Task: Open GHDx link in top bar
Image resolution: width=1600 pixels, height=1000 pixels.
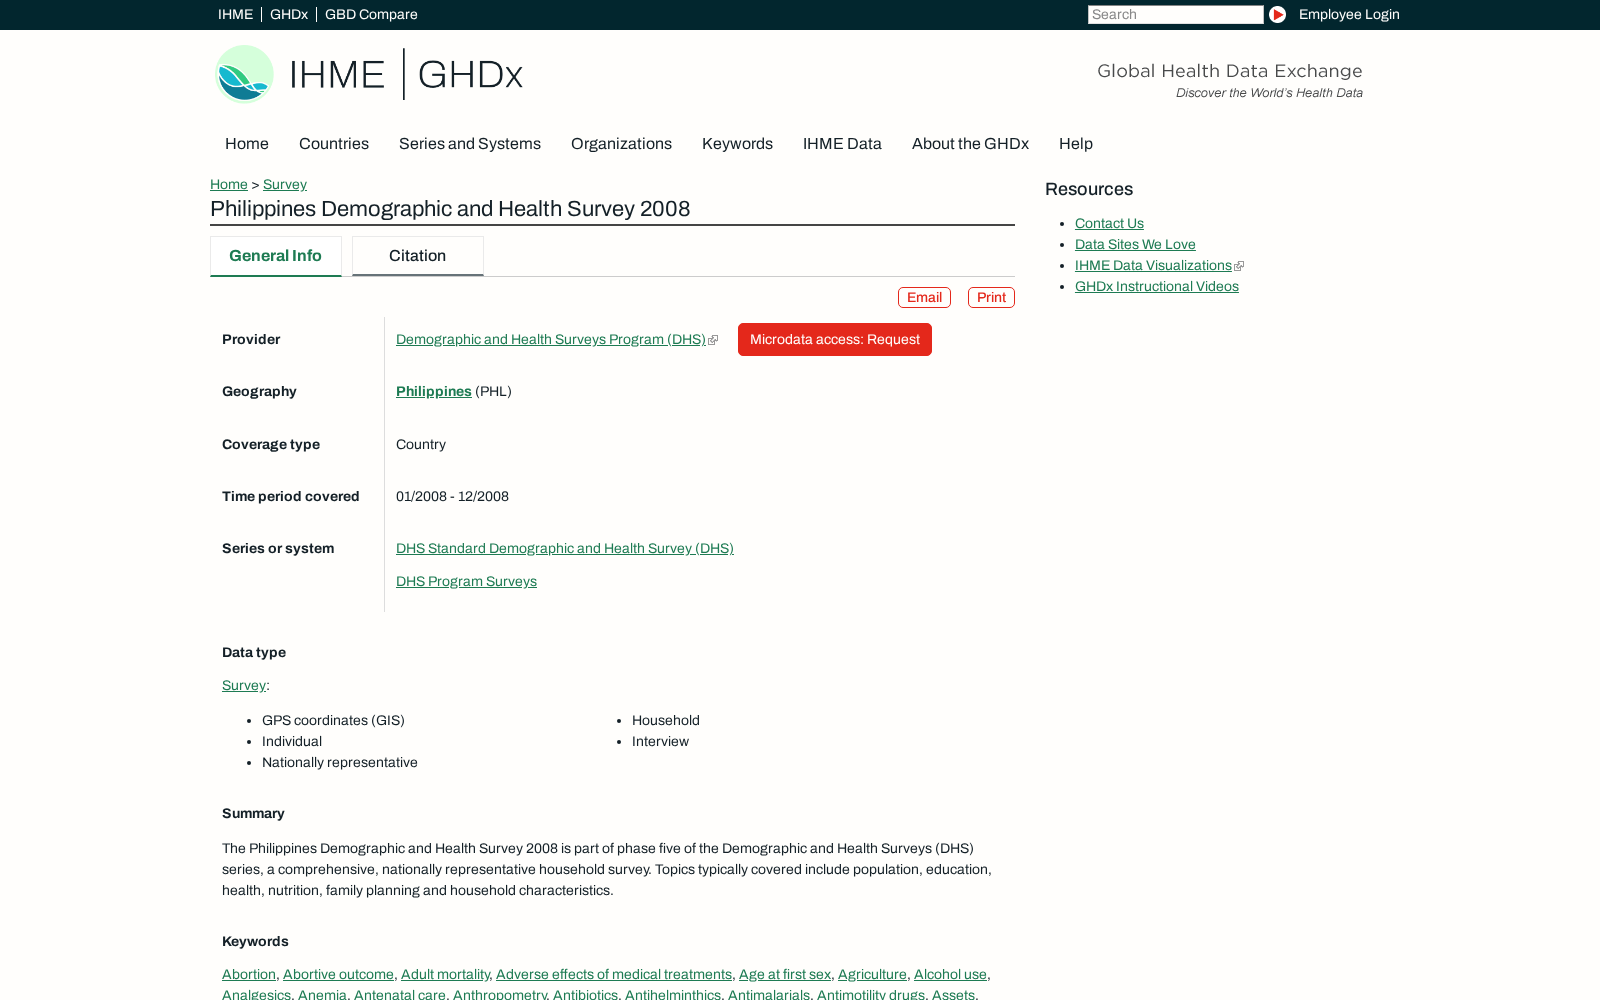Action: 289,14
